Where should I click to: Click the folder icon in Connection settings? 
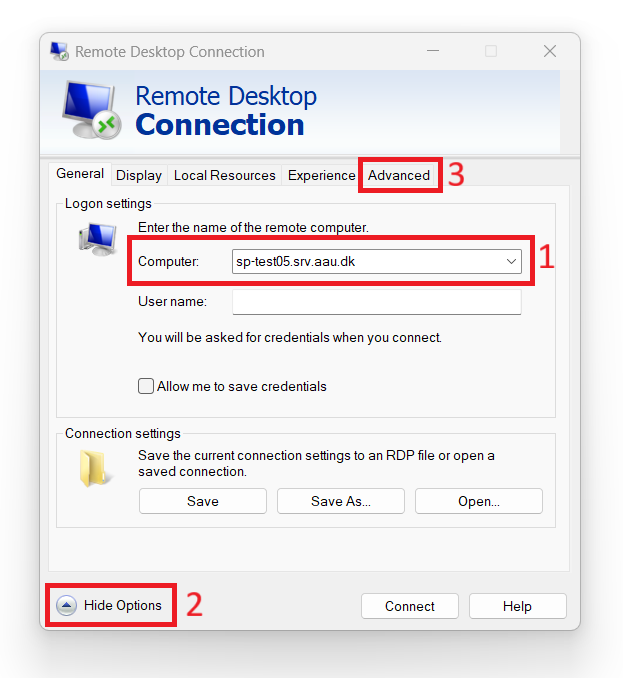point(96,469)
